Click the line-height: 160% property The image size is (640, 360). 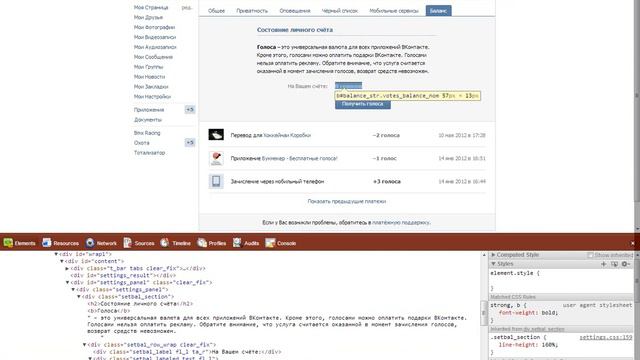click(x=528, y=344)
